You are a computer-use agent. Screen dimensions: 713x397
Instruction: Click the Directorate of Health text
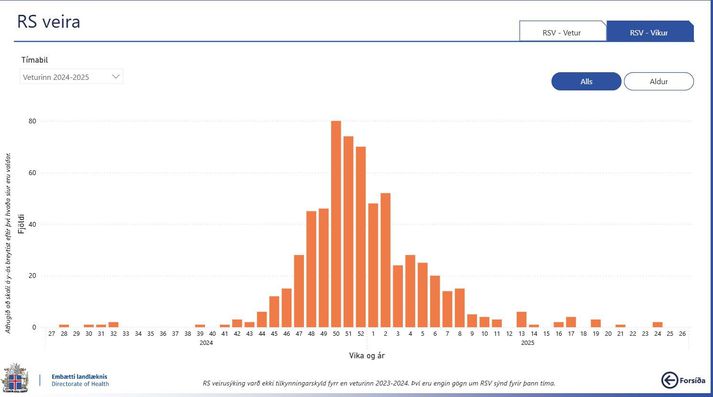click(x=80, y=384)
